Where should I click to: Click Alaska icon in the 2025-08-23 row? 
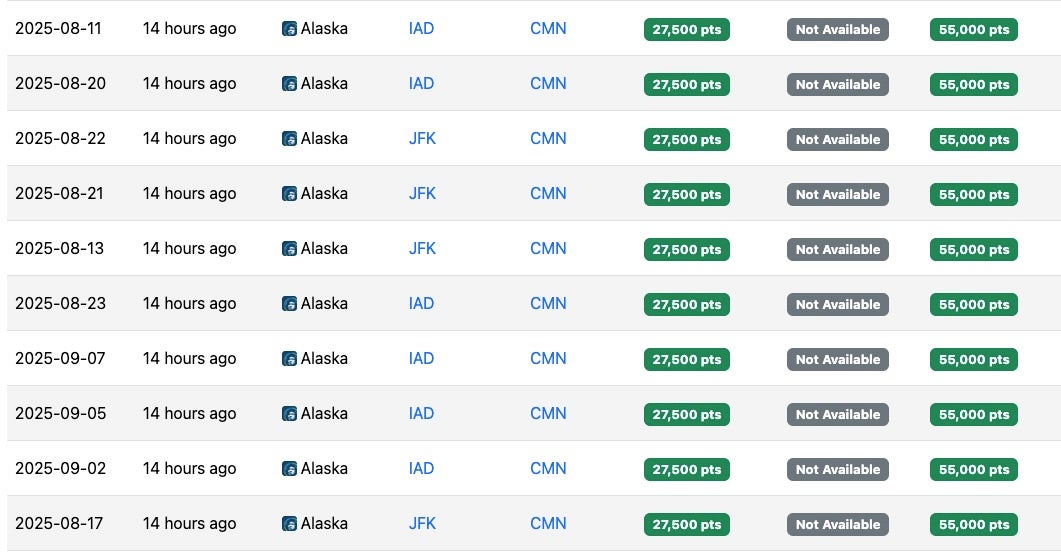pos(289,304)
